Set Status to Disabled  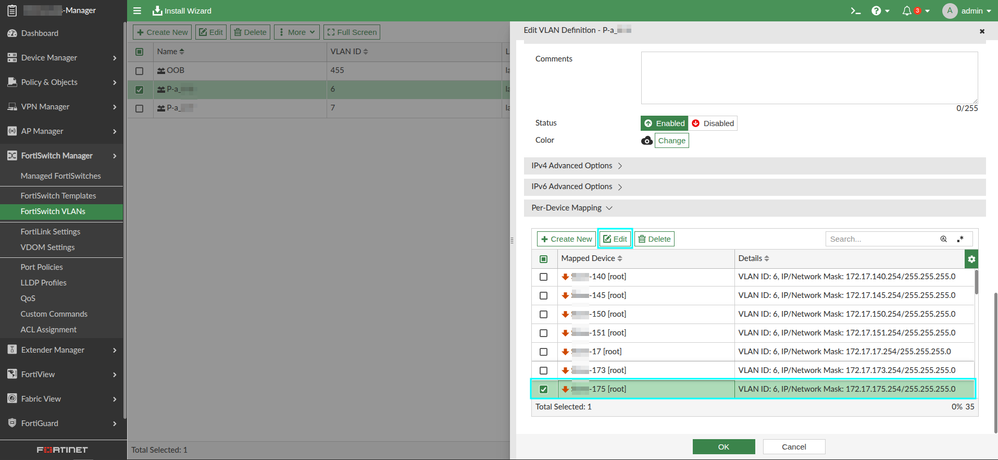pos(712,123)
